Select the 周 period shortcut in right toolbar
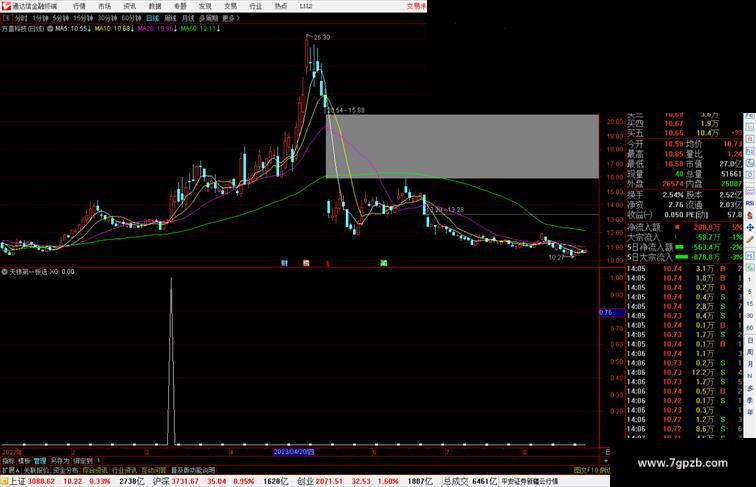The height and width of the screenshot is (487, 756). click(x=750, y=352)
